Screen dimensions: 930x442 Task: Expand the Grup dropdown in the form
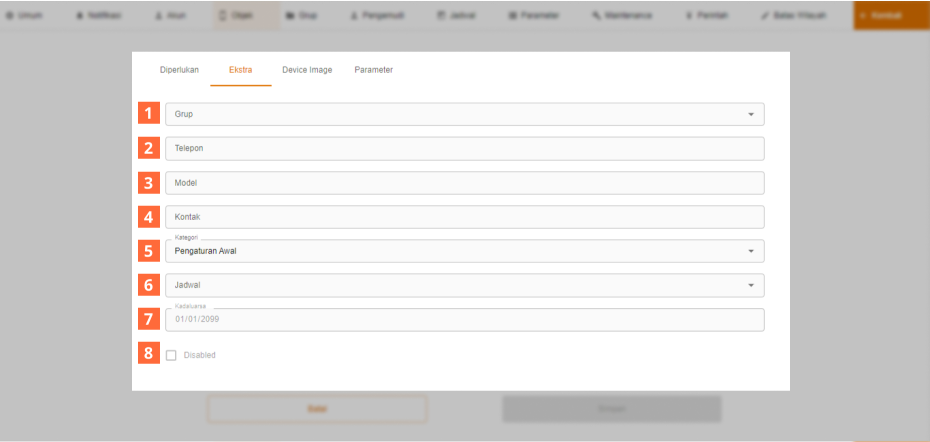[464, 114]
